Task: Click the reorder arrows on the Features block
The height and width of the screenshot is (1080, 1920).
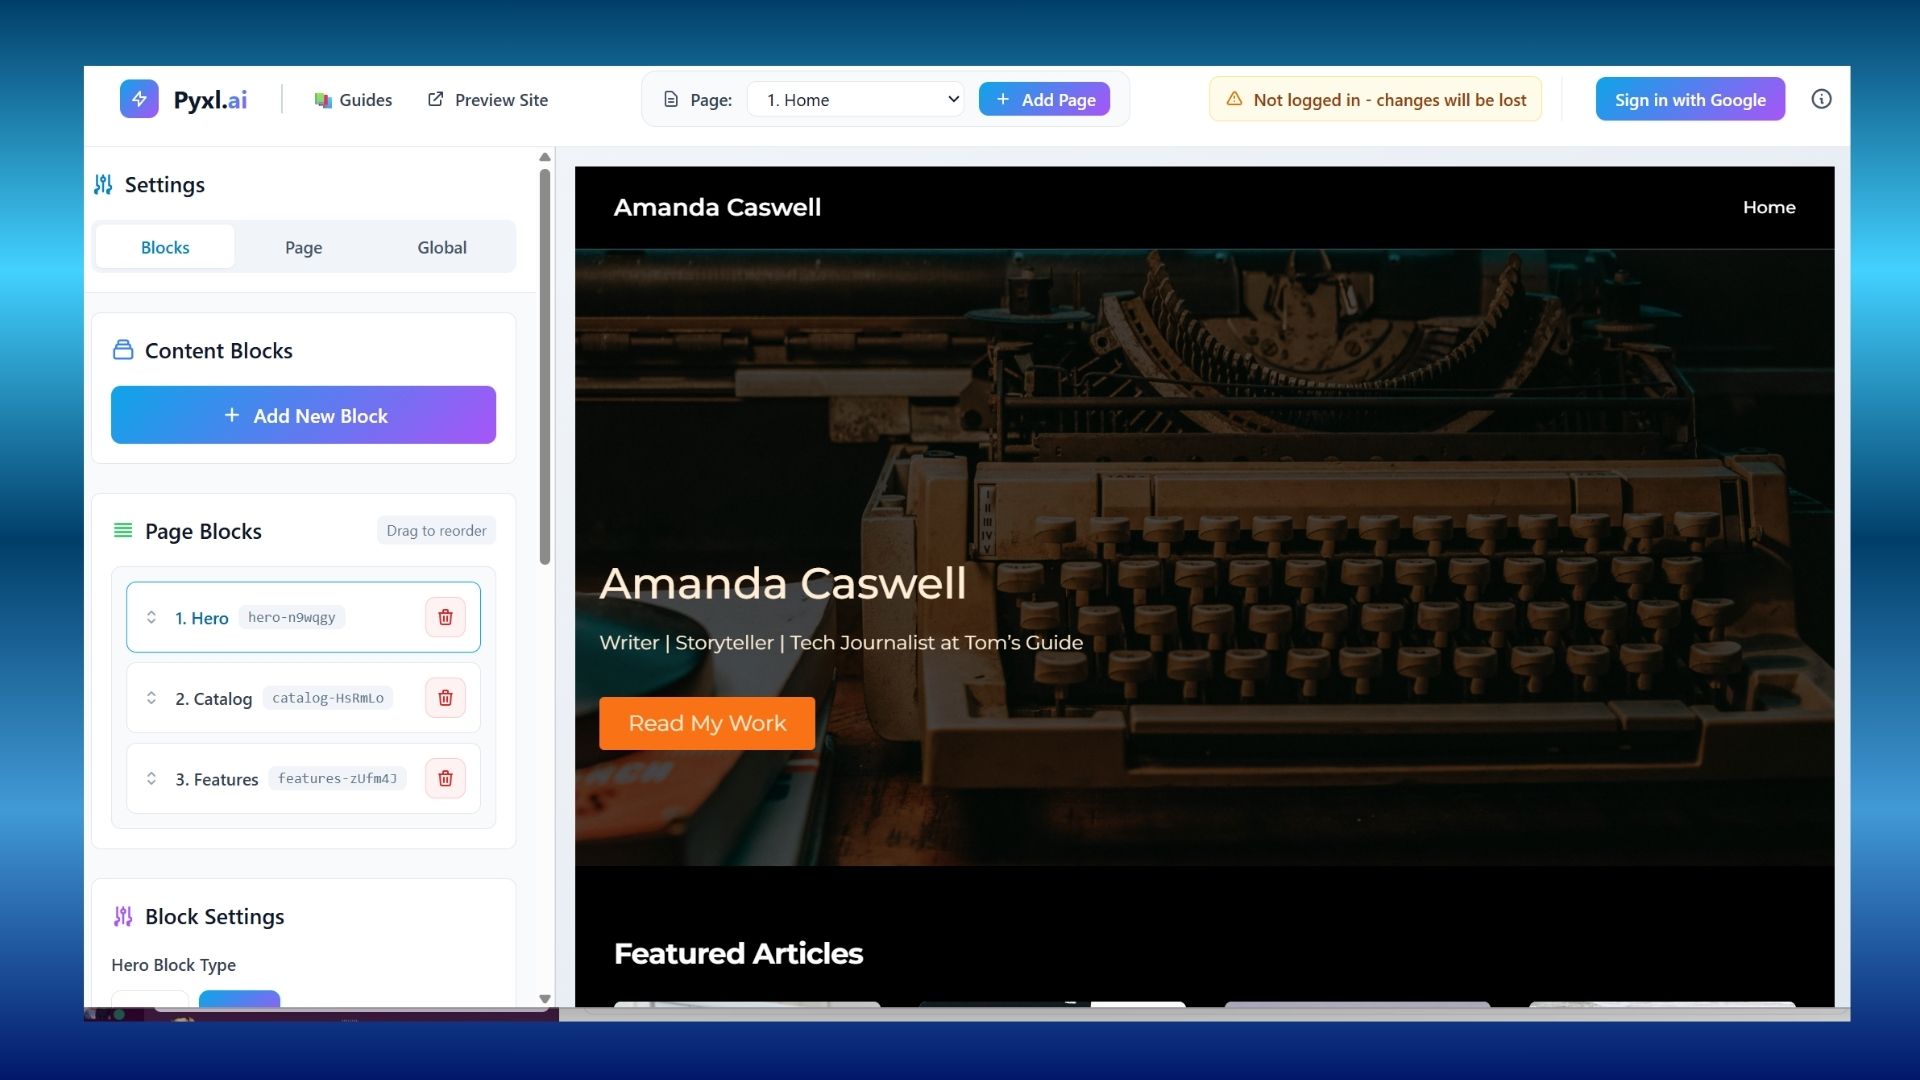Action: pyautogui.click(x=152, y=779)
